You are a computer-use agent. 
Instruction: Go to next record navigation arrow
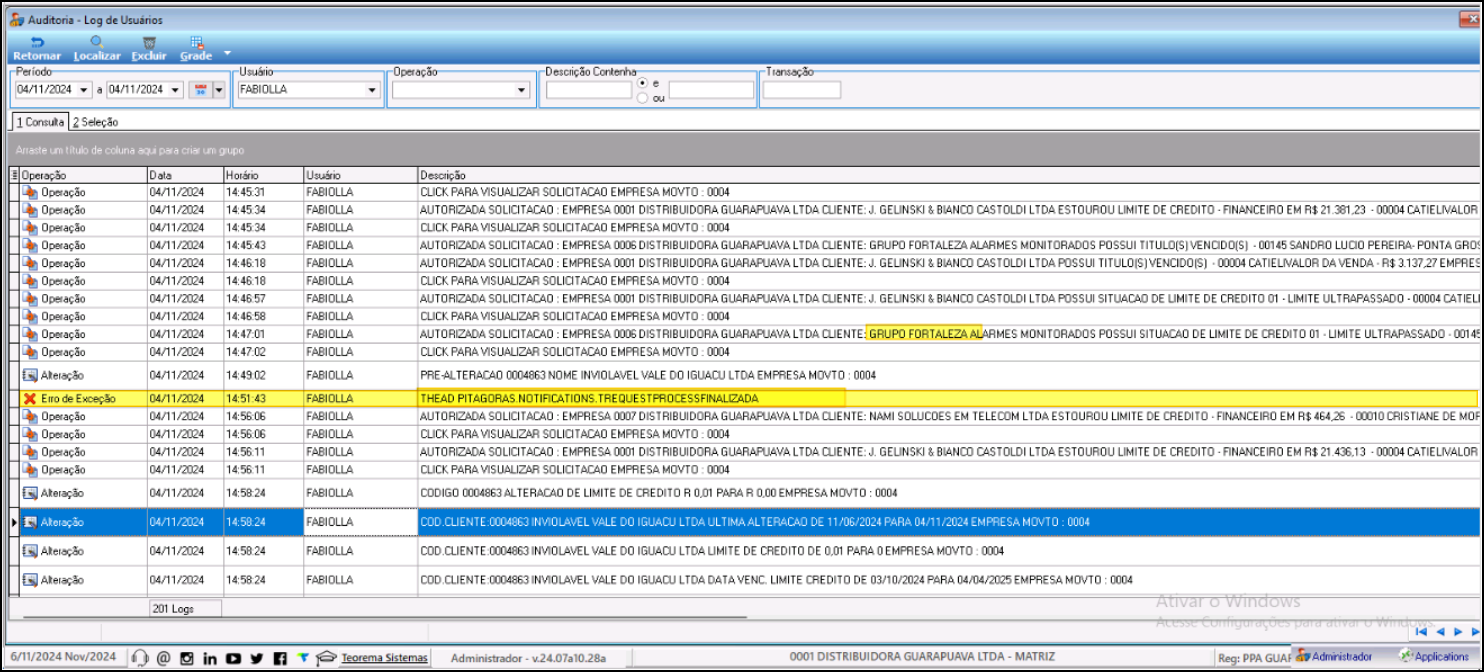tap(1458, 632)
